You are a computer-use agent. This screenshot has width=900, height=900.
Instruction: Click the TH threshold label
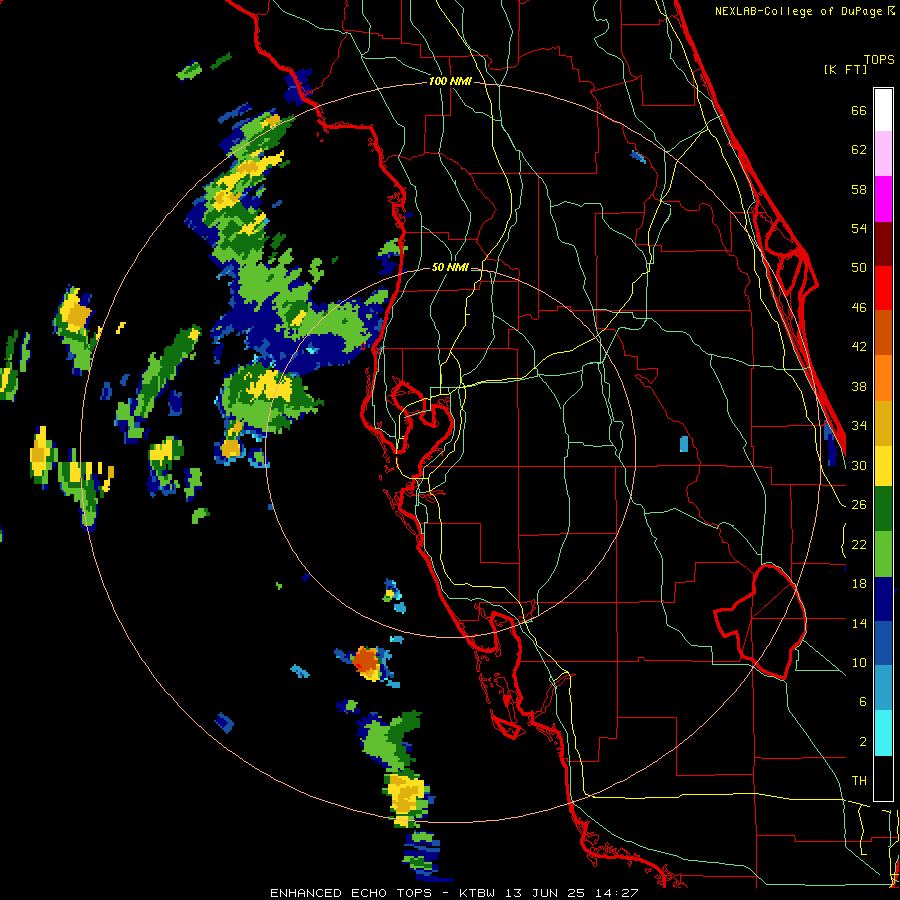859,781
